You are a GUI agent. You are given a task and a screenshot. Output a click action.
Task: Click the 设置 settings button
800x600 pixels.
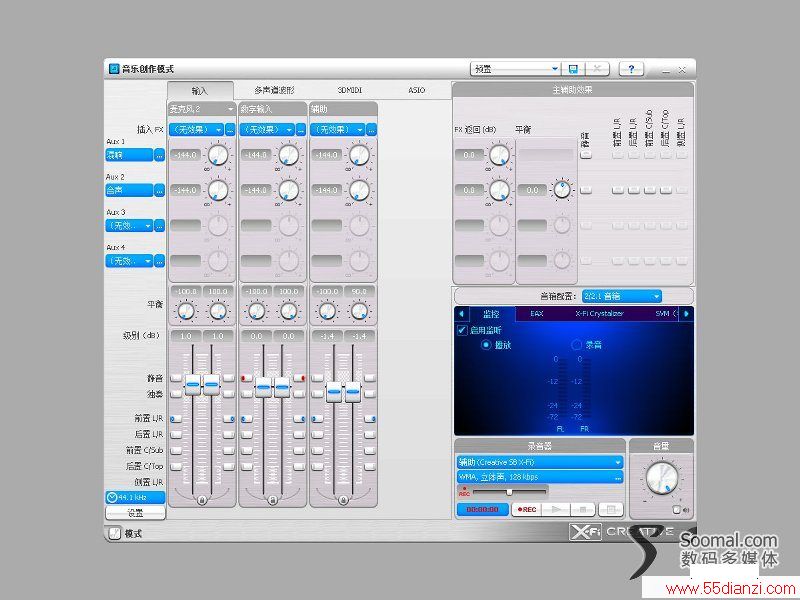click(x=135, y=512)
